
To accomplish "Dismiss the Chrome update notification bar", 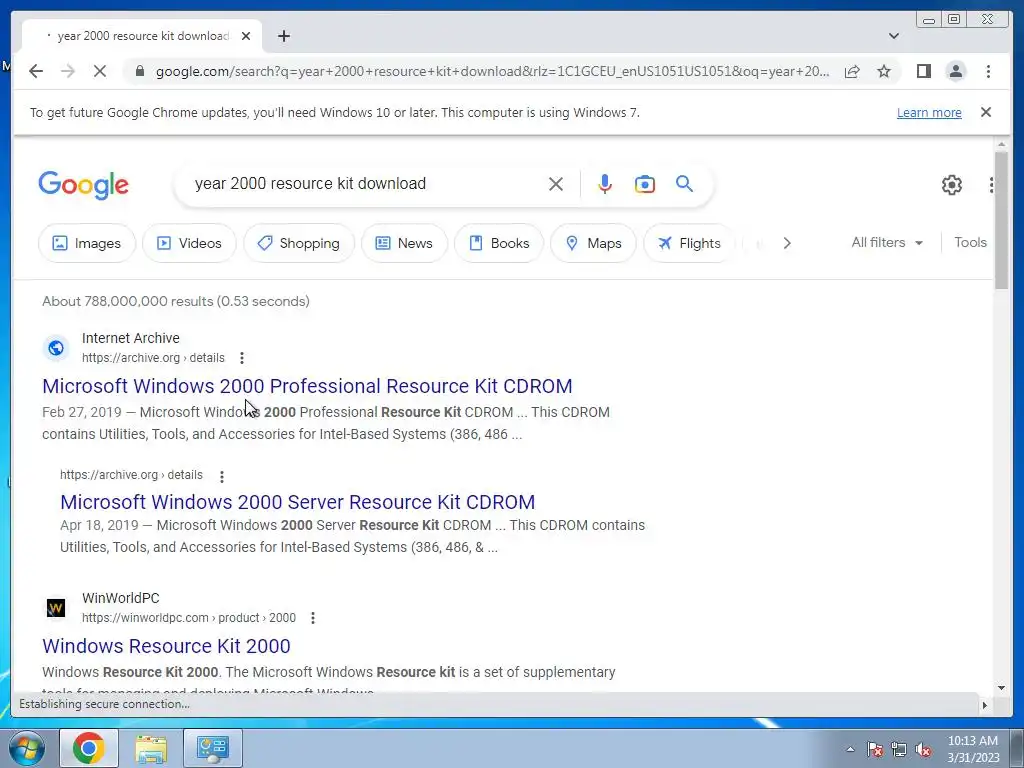I will 985,112.
